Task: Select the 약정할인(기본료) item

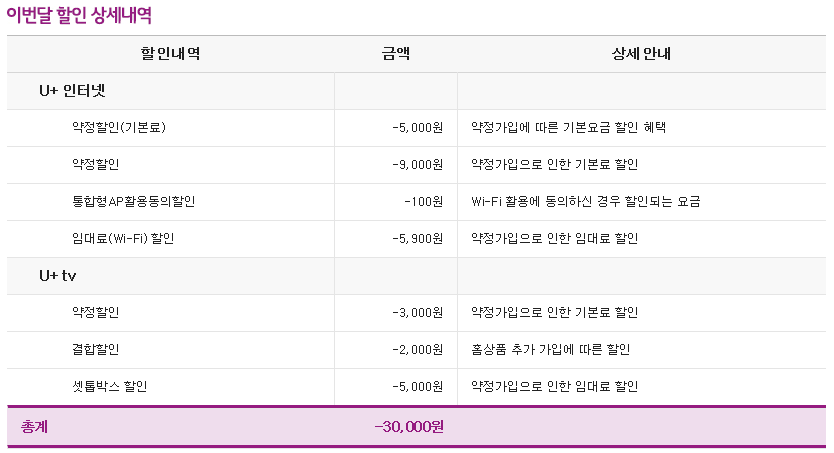Action: [118, 128]
